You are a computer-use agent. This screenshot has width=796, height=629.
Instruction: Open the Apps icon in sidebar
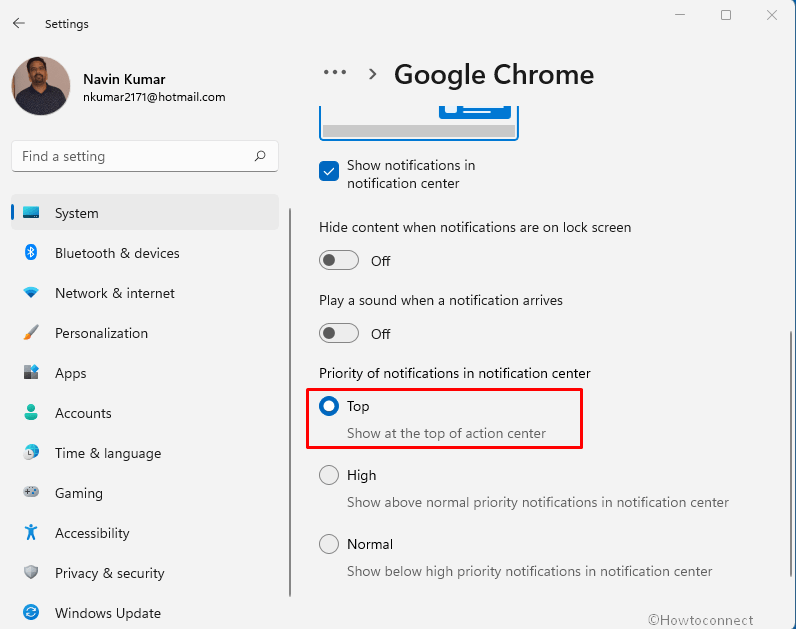coord(31,372)
